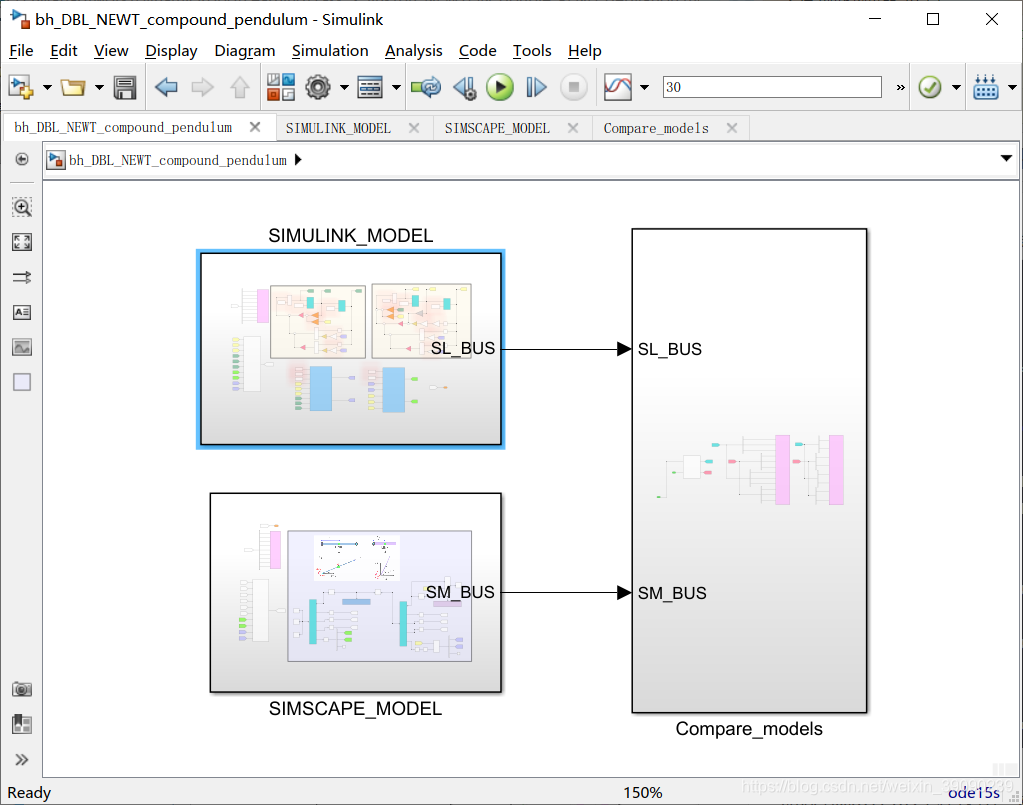
Task: Toggle the Model Browser palette icon
Action: point(22,724)
